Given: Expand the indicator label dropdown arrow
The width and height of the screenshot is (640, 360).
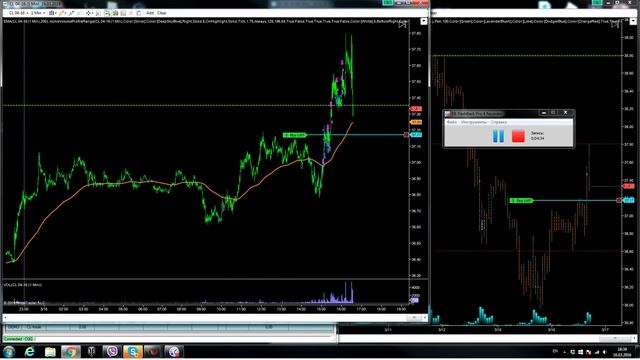Looking at the screenshot, I should coord(424,21).
